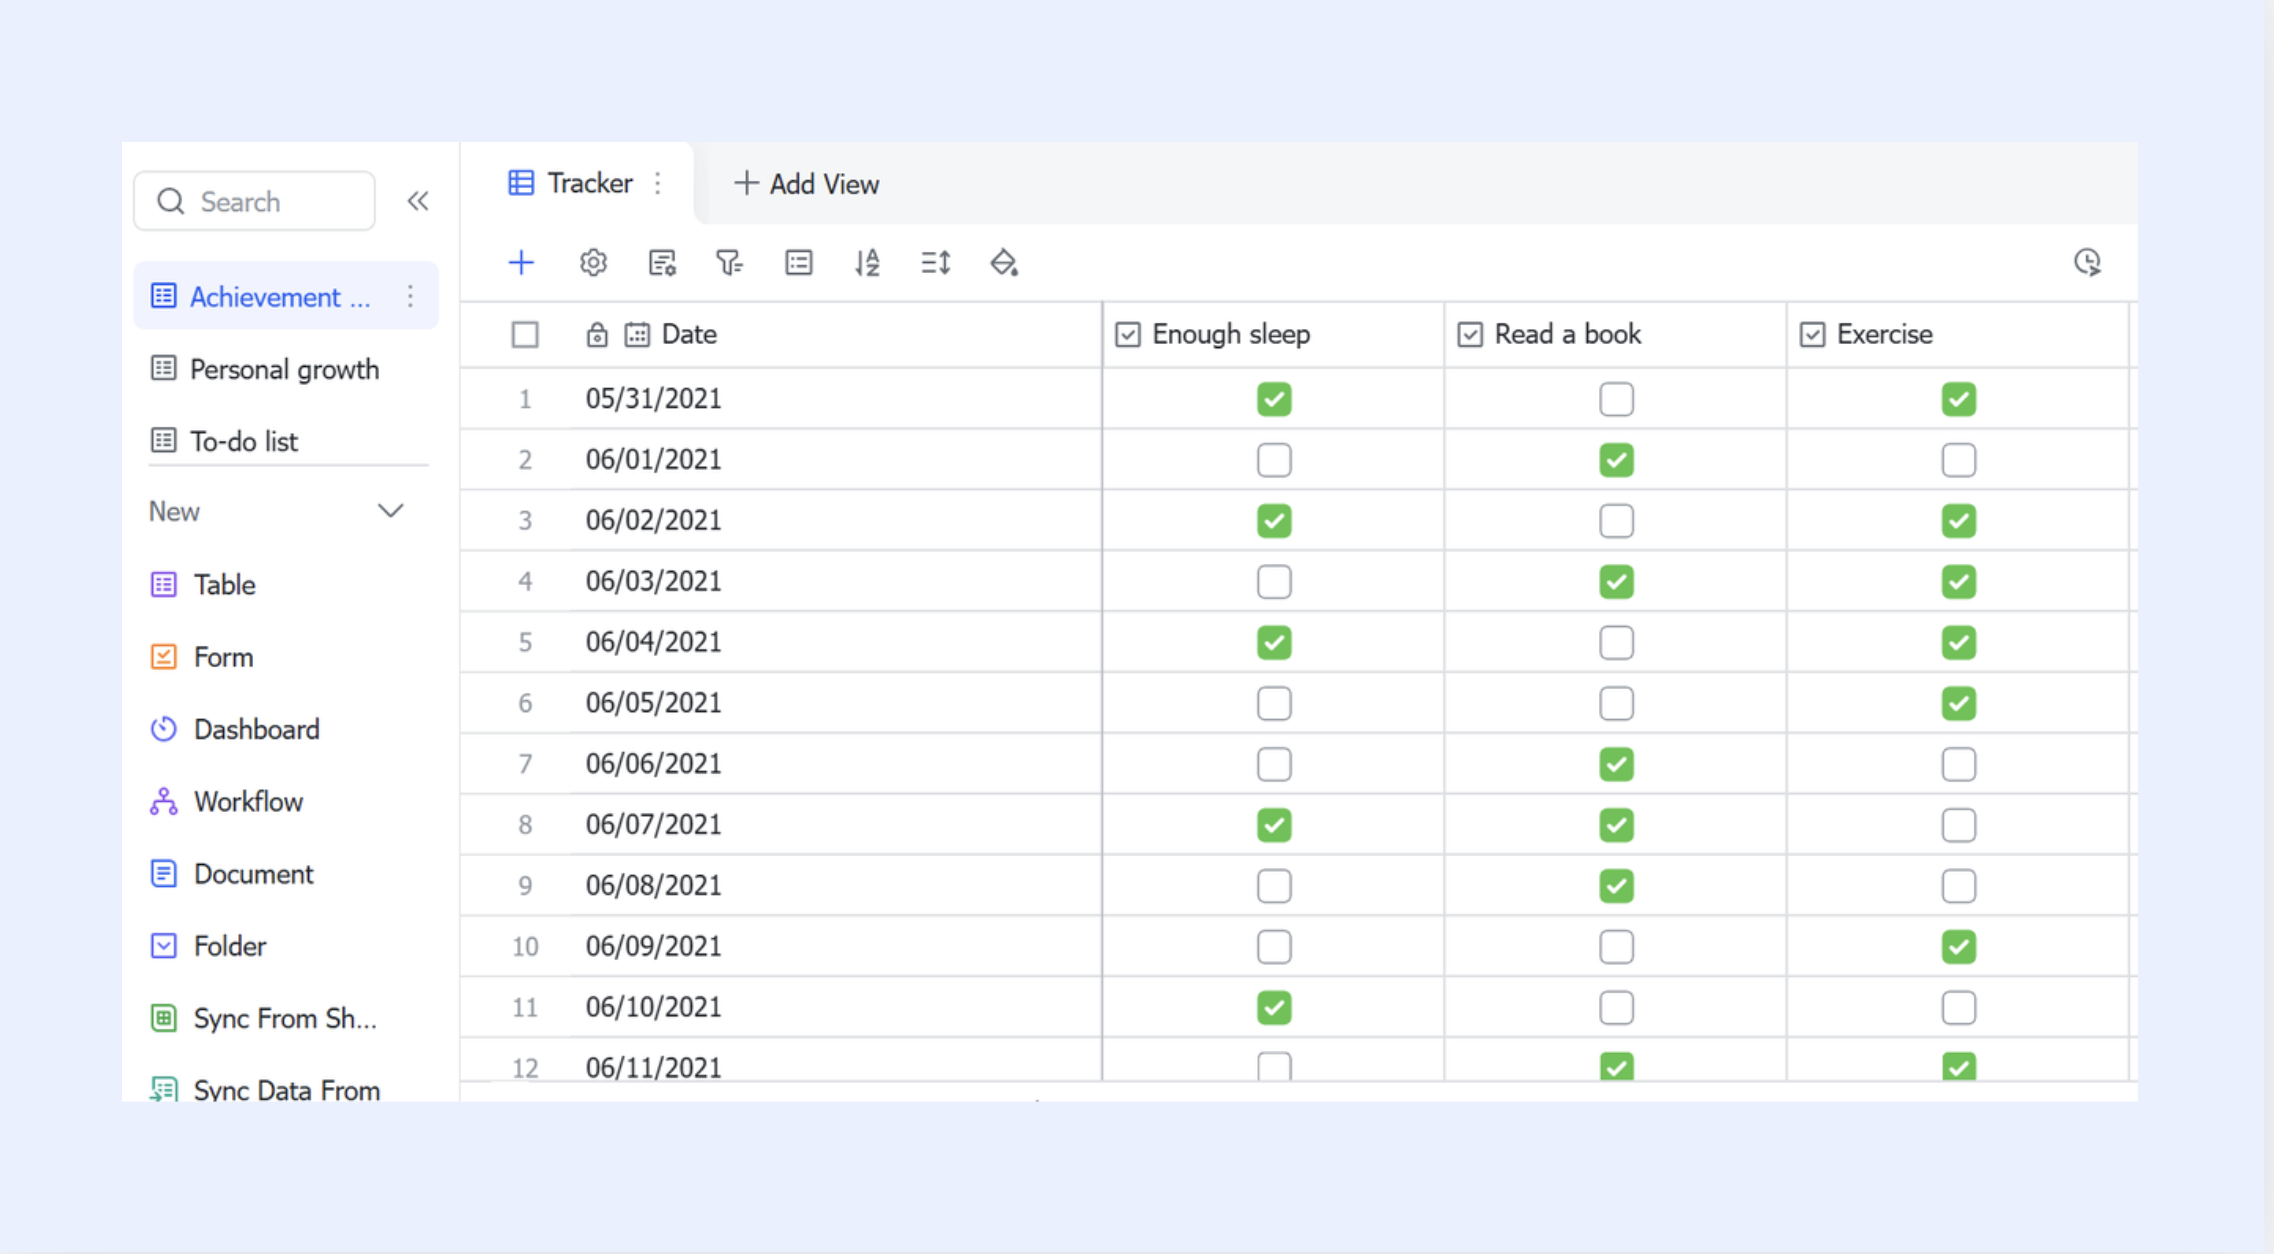Open the row height icon
This screenshot has height=1254, width=2274.
coord(935,263)
